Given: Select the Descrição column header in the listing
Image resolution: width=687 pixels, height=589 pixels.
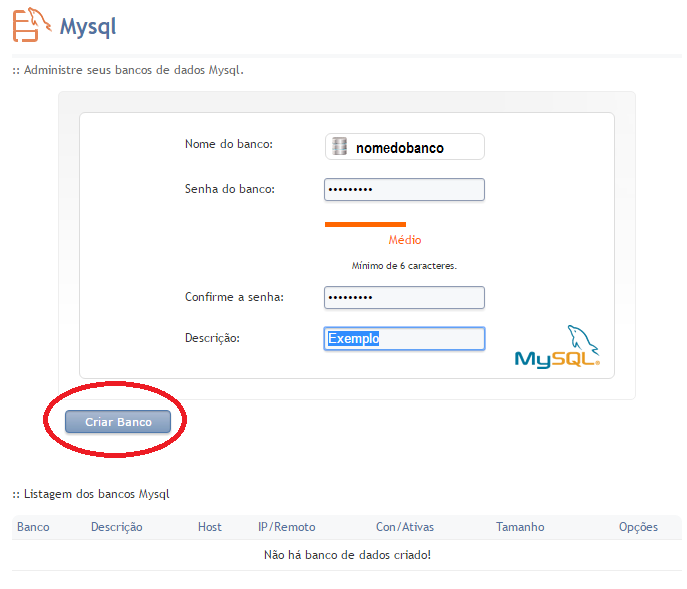Looking at the screenshot, I should [x=116, y=527].
